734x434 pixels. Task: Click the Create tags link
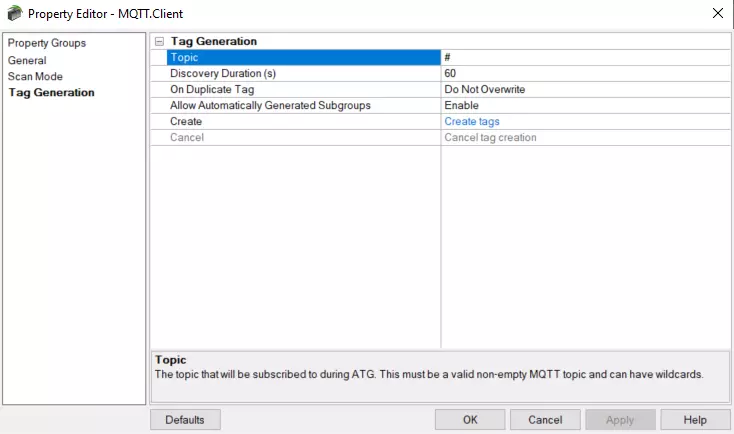(472, 121)
